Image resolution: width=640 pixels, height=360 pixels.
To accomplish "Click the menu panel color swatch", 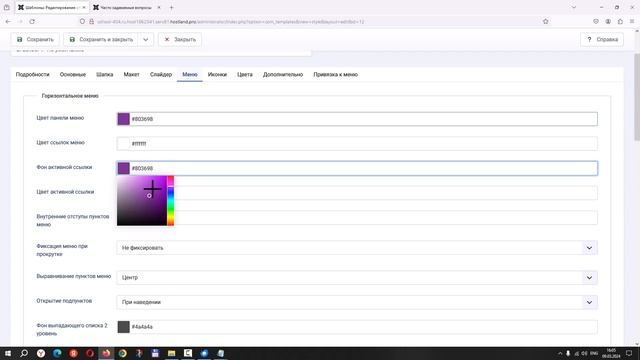I will point(123,119).
